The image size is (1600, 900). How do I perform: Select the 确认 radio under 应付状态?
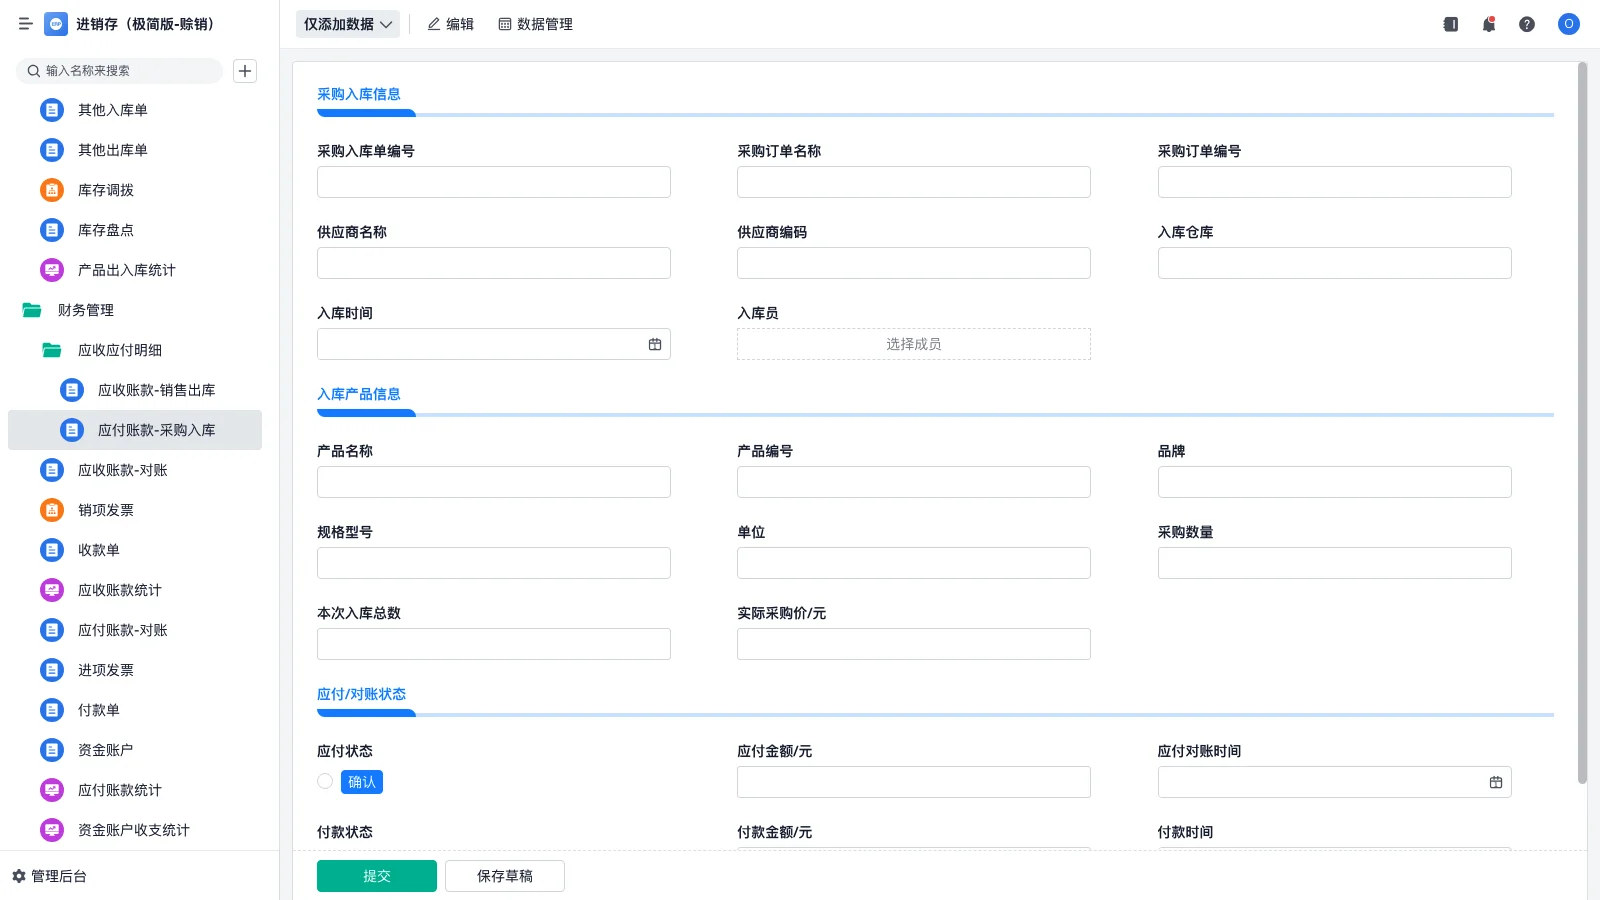coord(324,781)
